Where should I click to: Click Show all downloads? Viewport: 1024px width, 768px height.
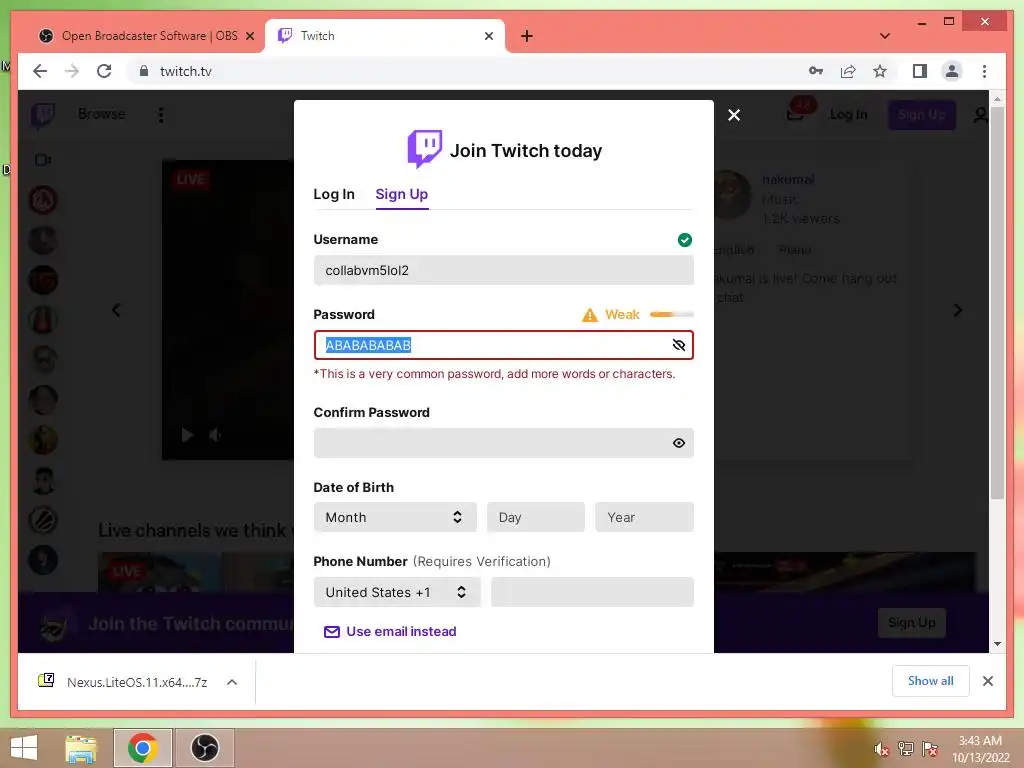point(931,681)
